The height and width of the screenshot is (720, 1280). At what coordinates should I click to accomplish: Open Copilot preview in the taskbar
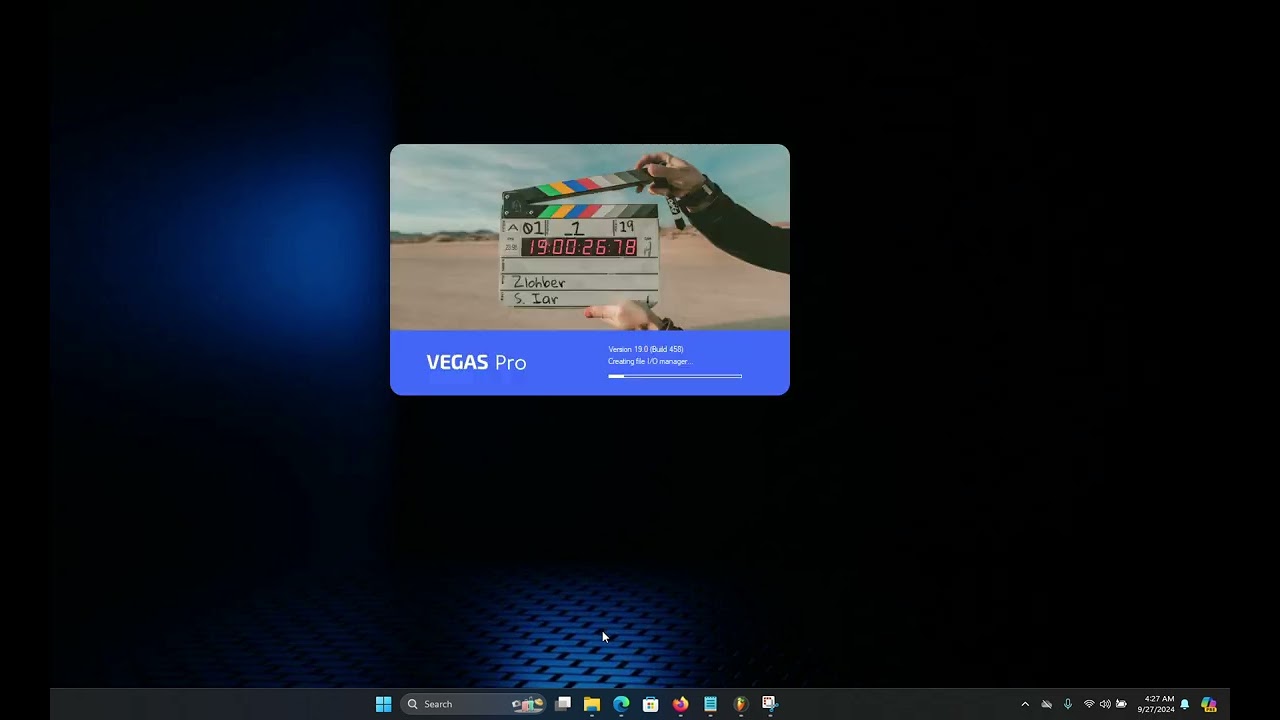coord(1209,704)
